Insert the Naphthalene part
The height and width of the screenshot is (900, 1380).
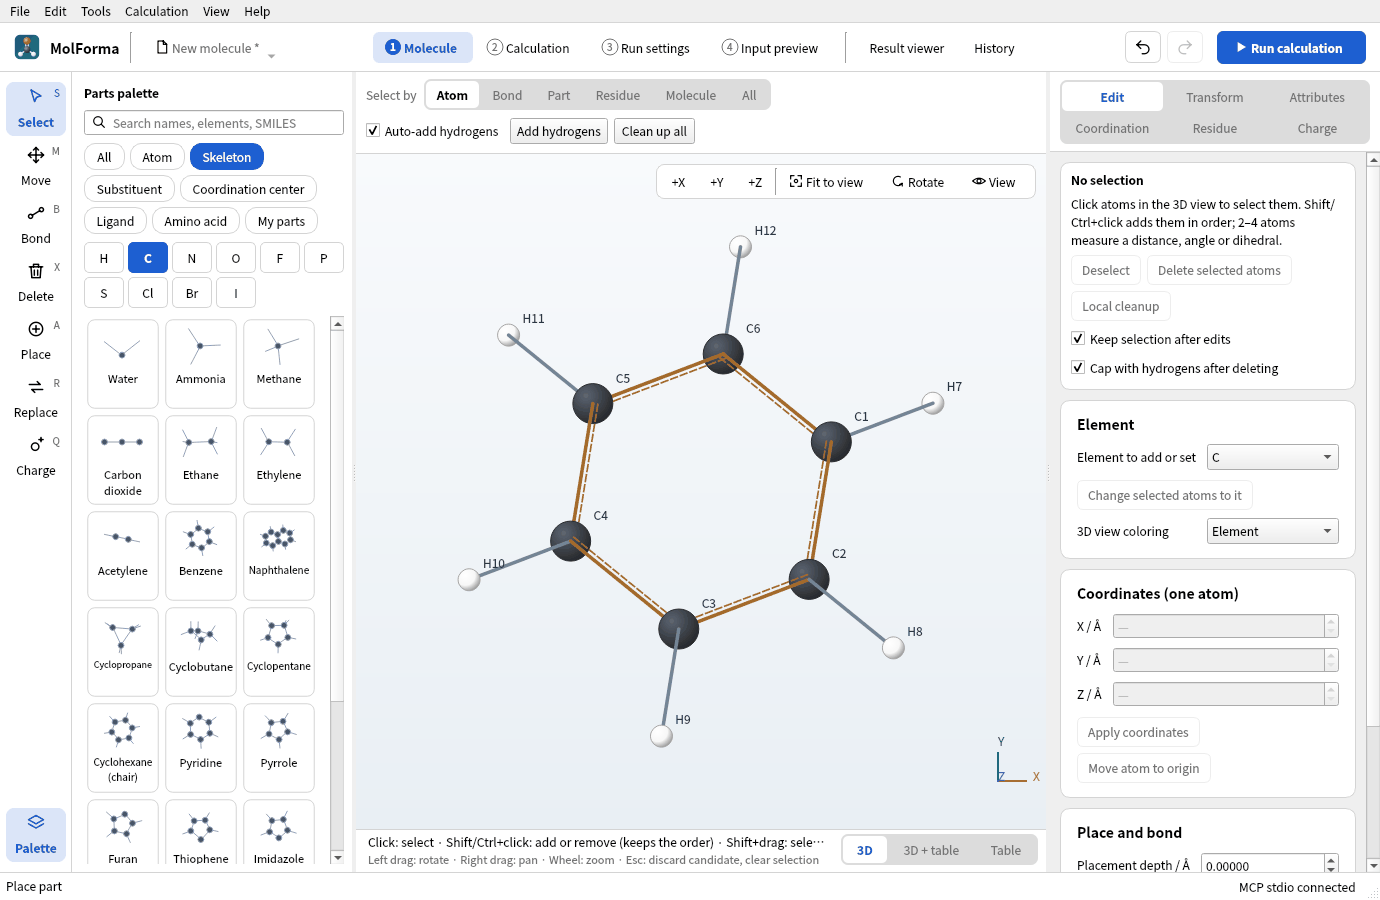coord(279,556)
